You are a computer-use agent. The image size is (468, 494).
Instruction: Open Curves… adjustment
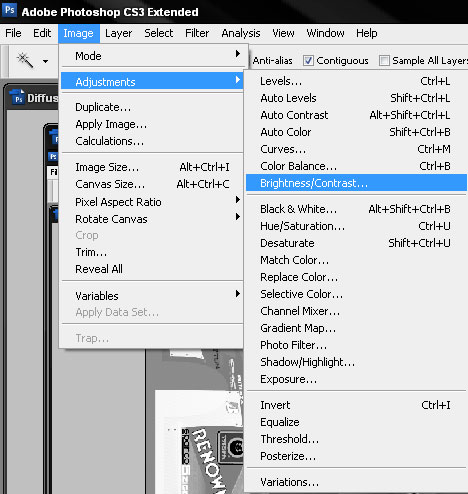pos(356,149)
